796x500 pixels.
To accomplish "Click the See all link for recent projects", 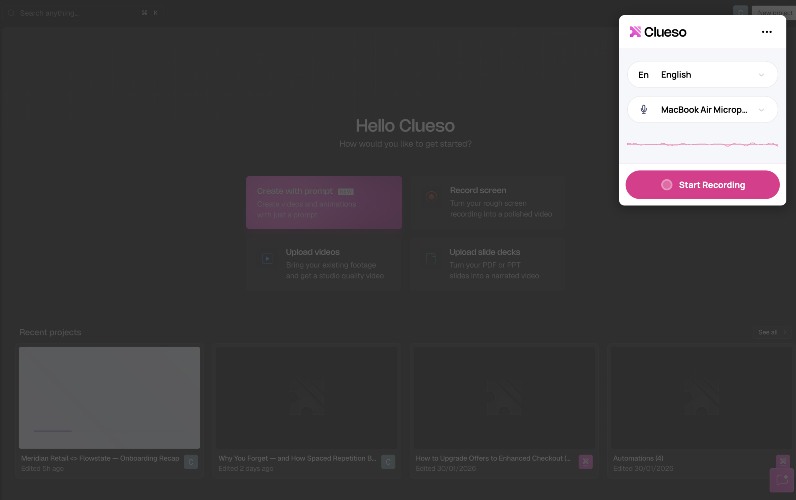I will point(772,332).
